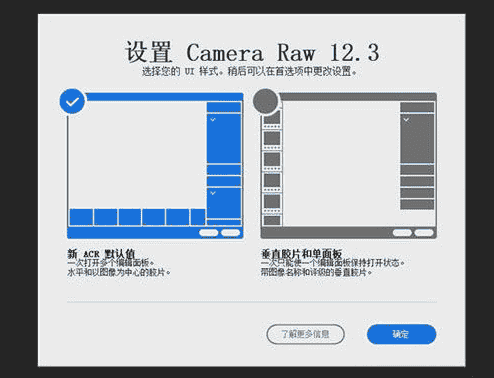This screenshot has width=494, height=378.
Task: Click the 新 ACR 默认值 label
Action: 101,254
